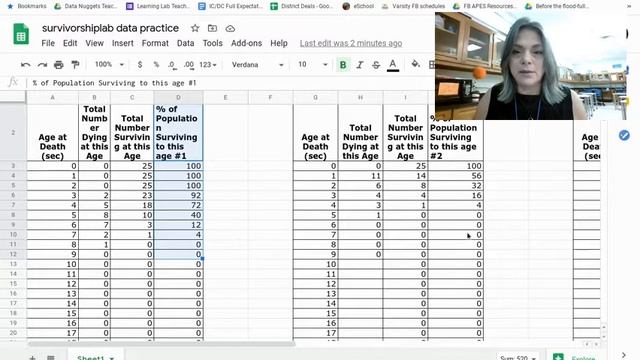640x360 pixels.
Task: Open the Insert menu
Action: (x=122, y=43)
